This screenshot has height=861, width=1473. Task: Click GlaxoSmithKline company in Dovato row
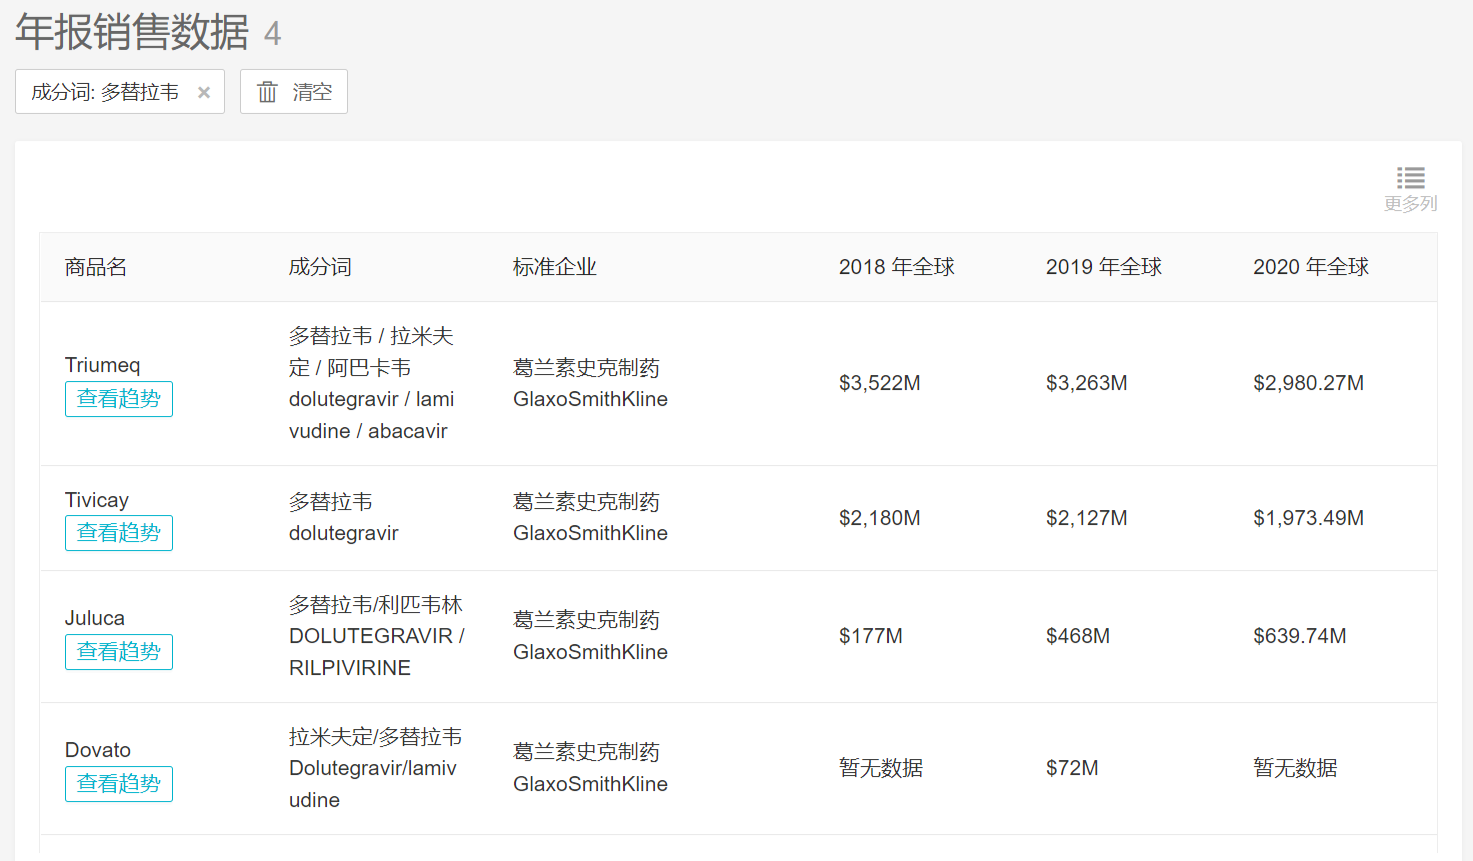tap(590, 784)
